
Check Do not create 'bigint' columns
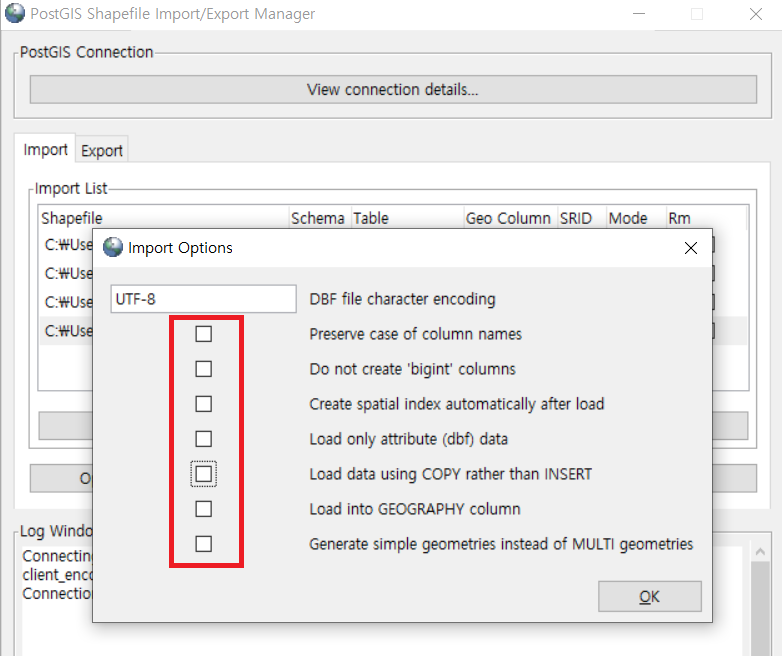(x=203, y=369)
